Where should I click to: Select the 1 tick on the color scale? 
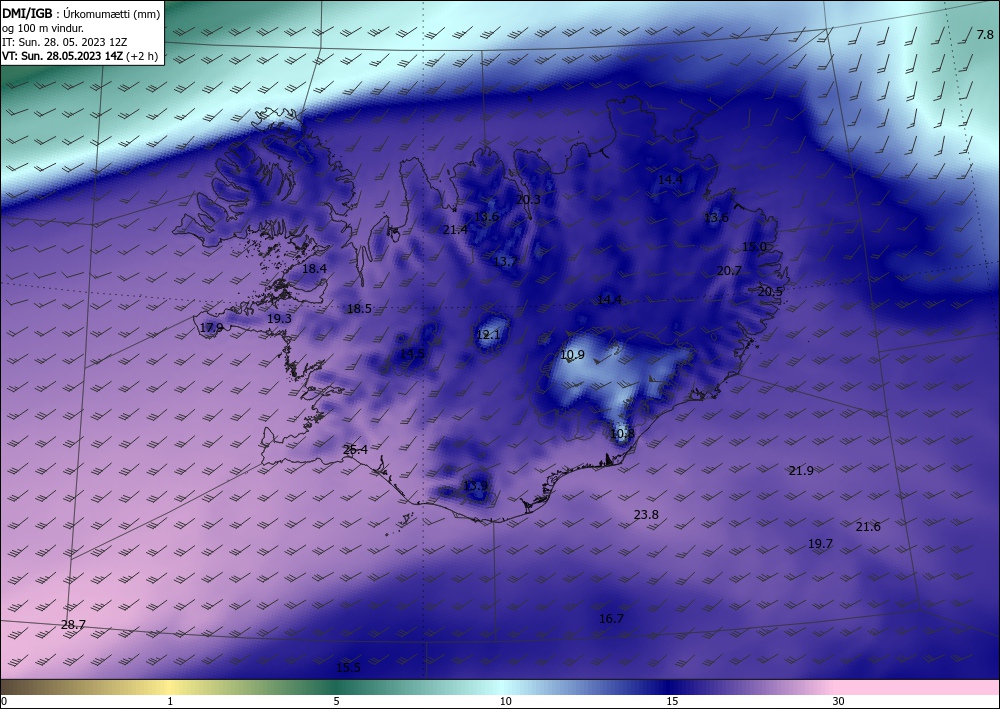click(170, 701)
